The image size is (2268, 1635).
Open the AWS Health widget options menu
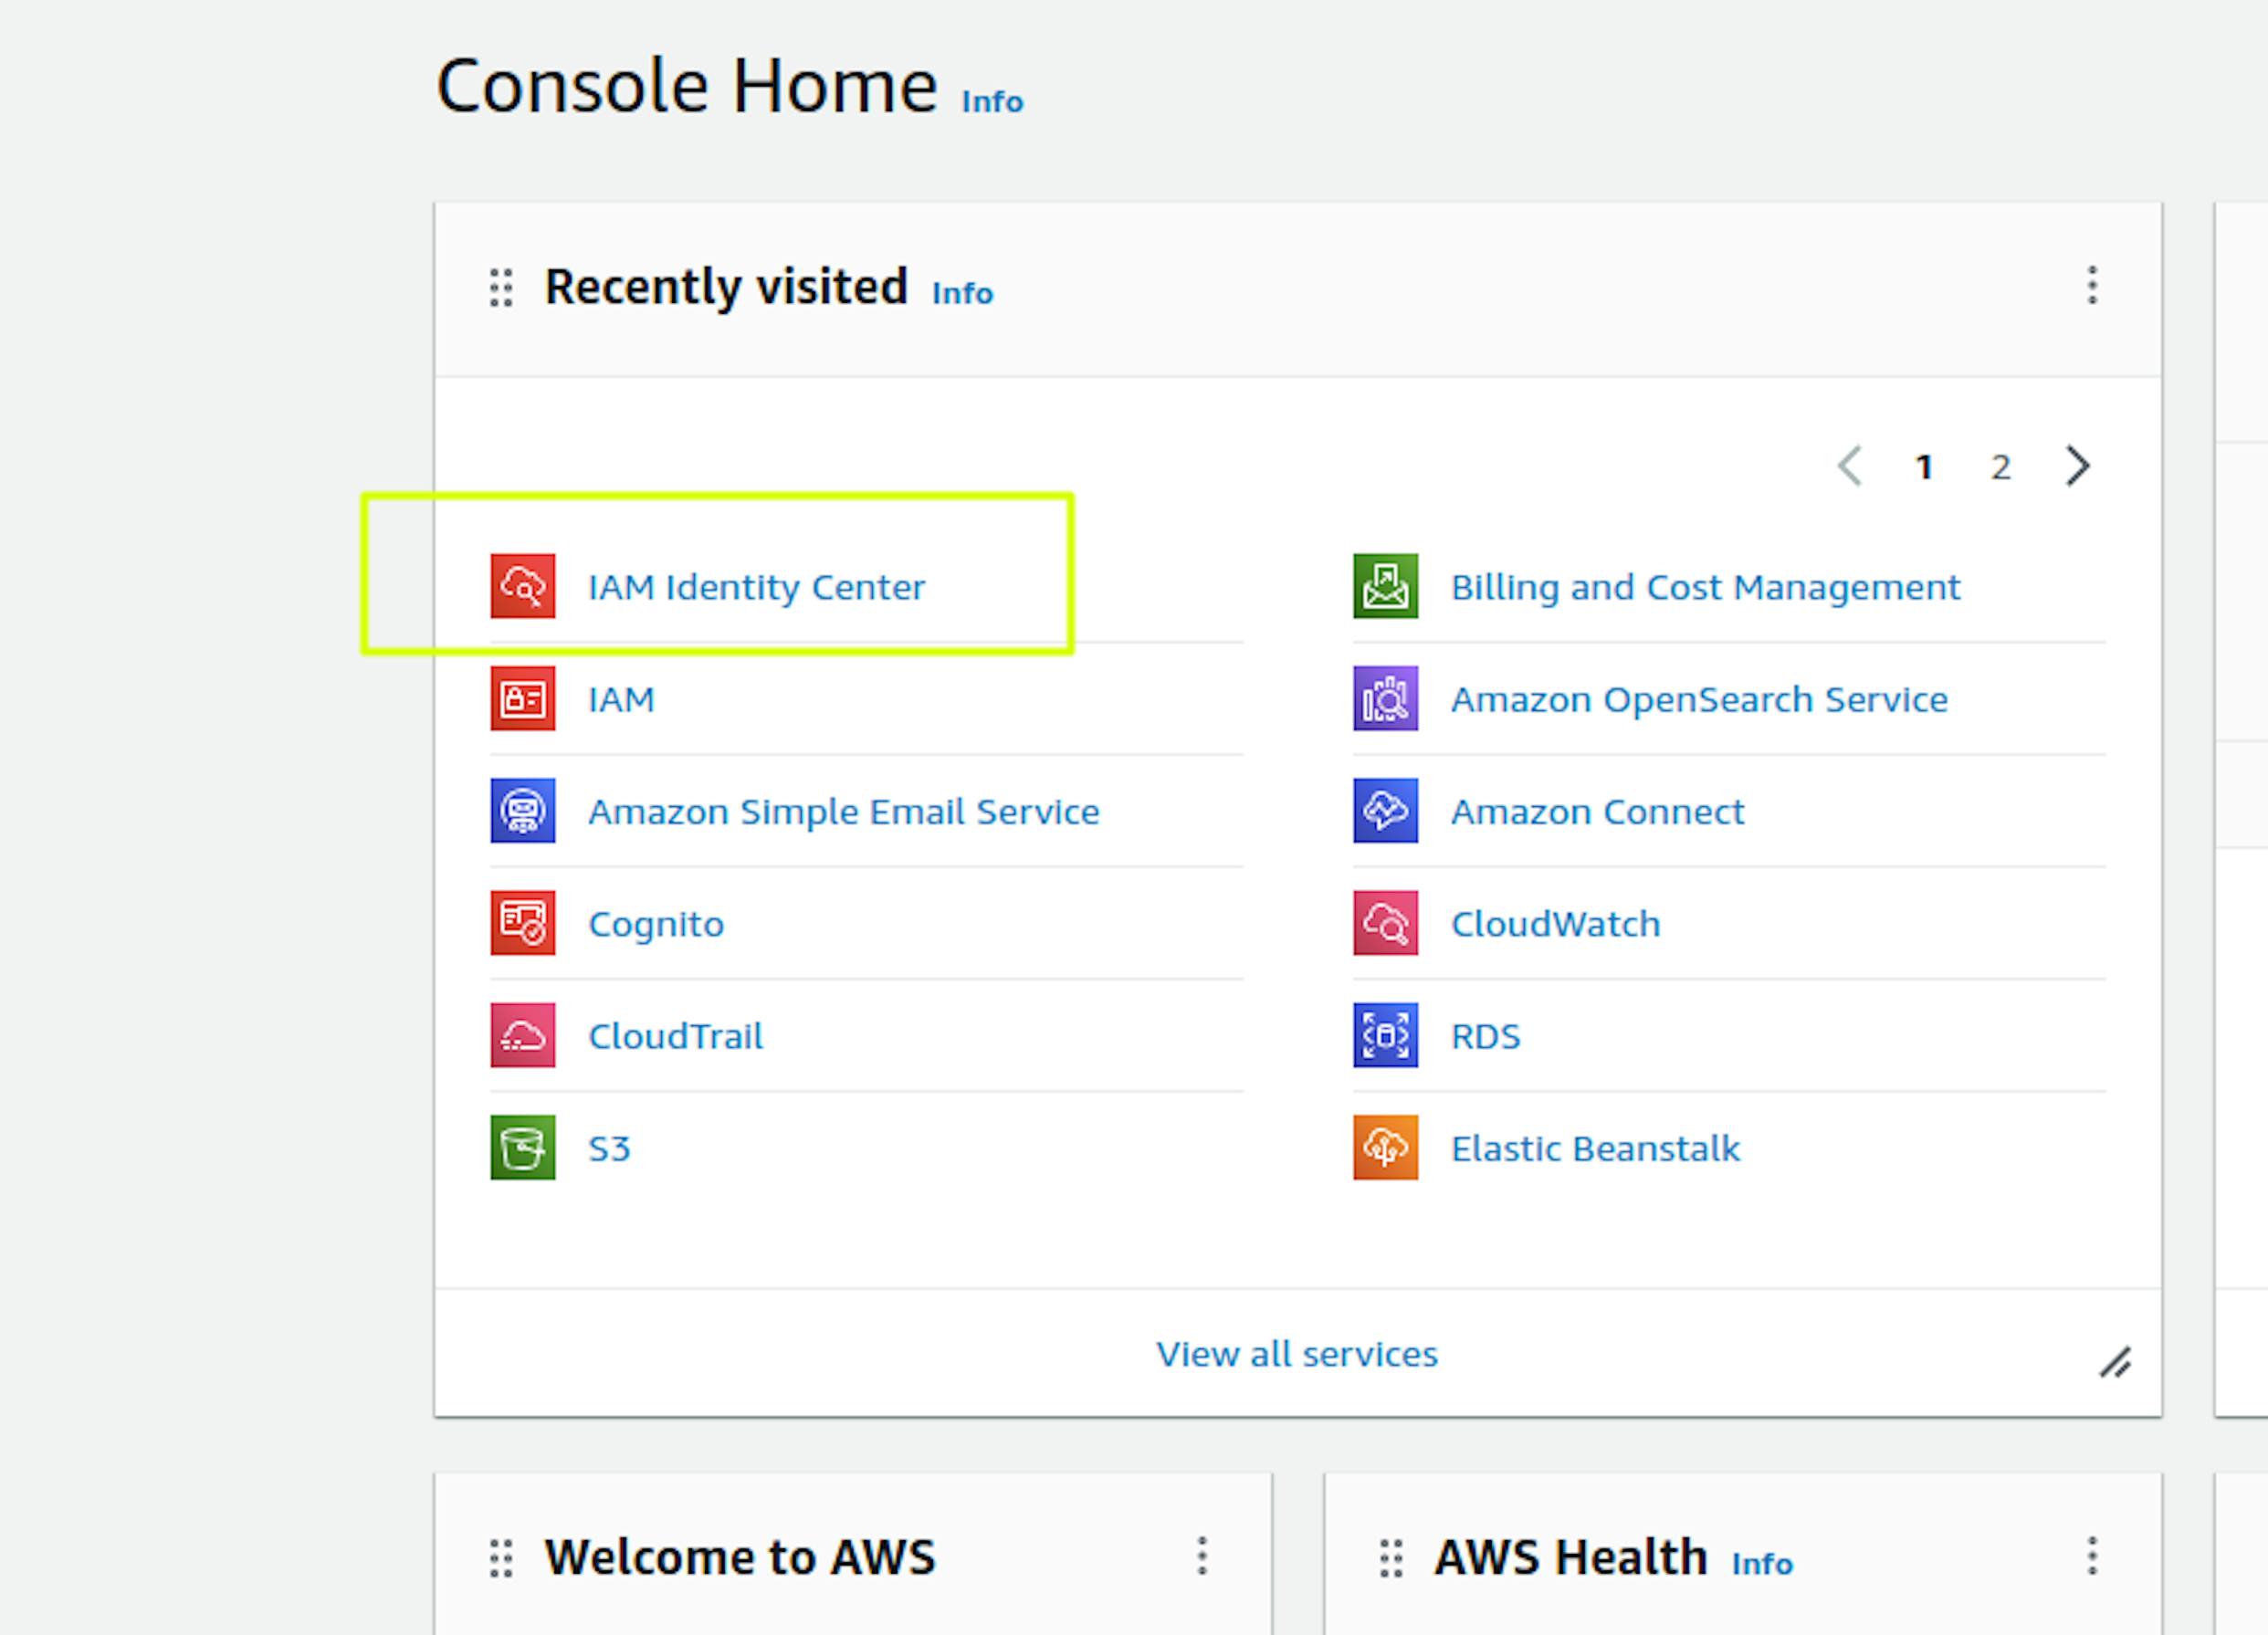2092,1556
